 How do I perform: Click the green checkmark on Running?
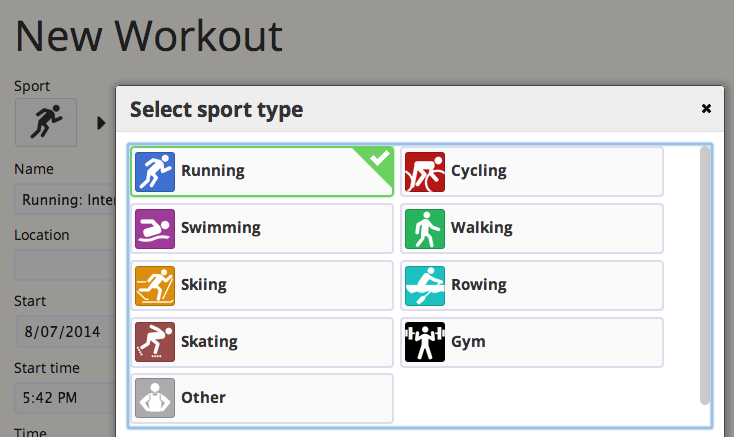tap(379, 158)
